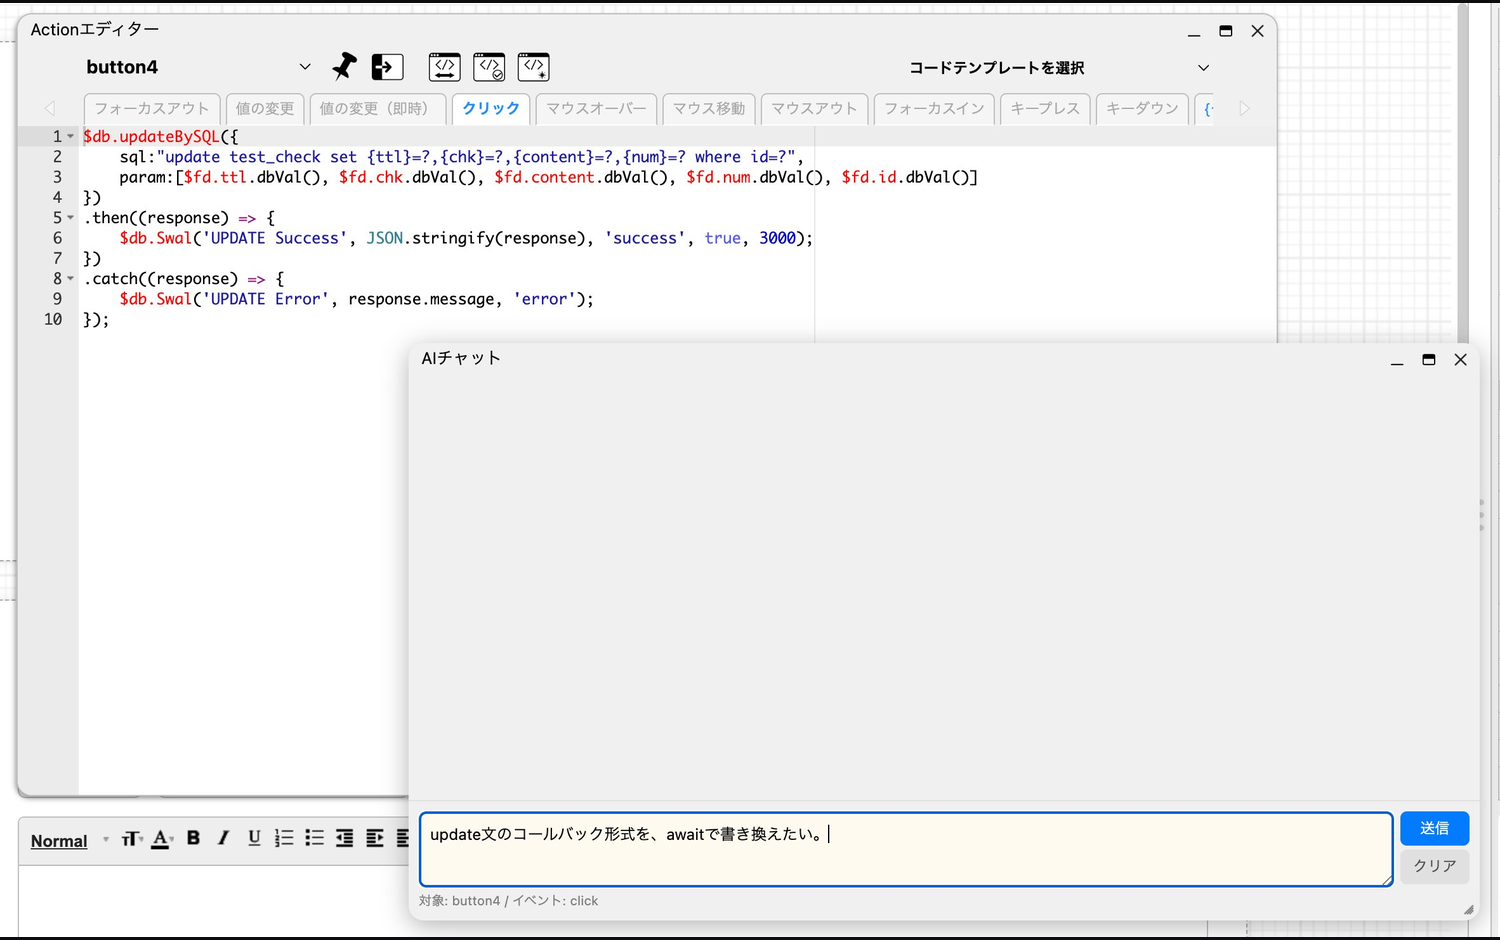This screenshot has width=1500, height=940.
Task: Switch to the フォーカスイン tab
Action: click(x=934, y=109)
